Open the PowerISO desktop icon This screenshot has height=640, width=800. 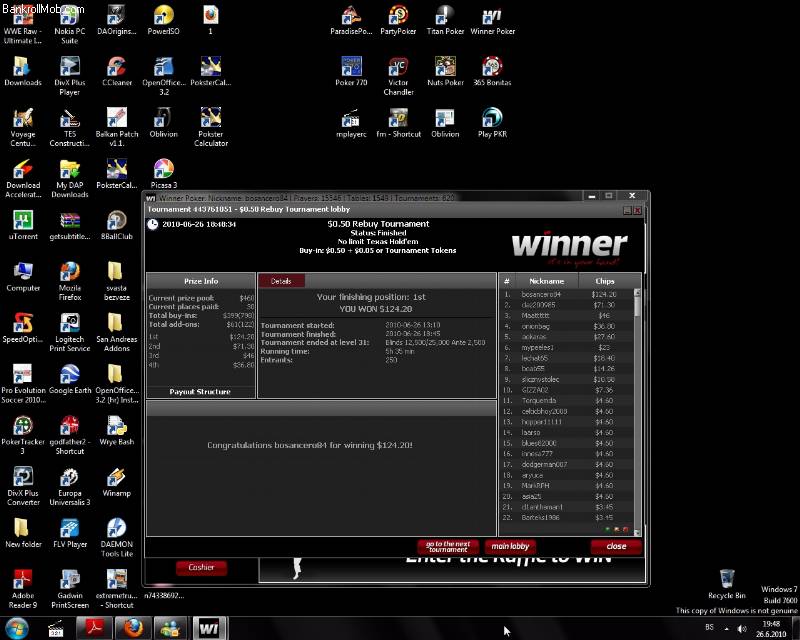(163, 21)
